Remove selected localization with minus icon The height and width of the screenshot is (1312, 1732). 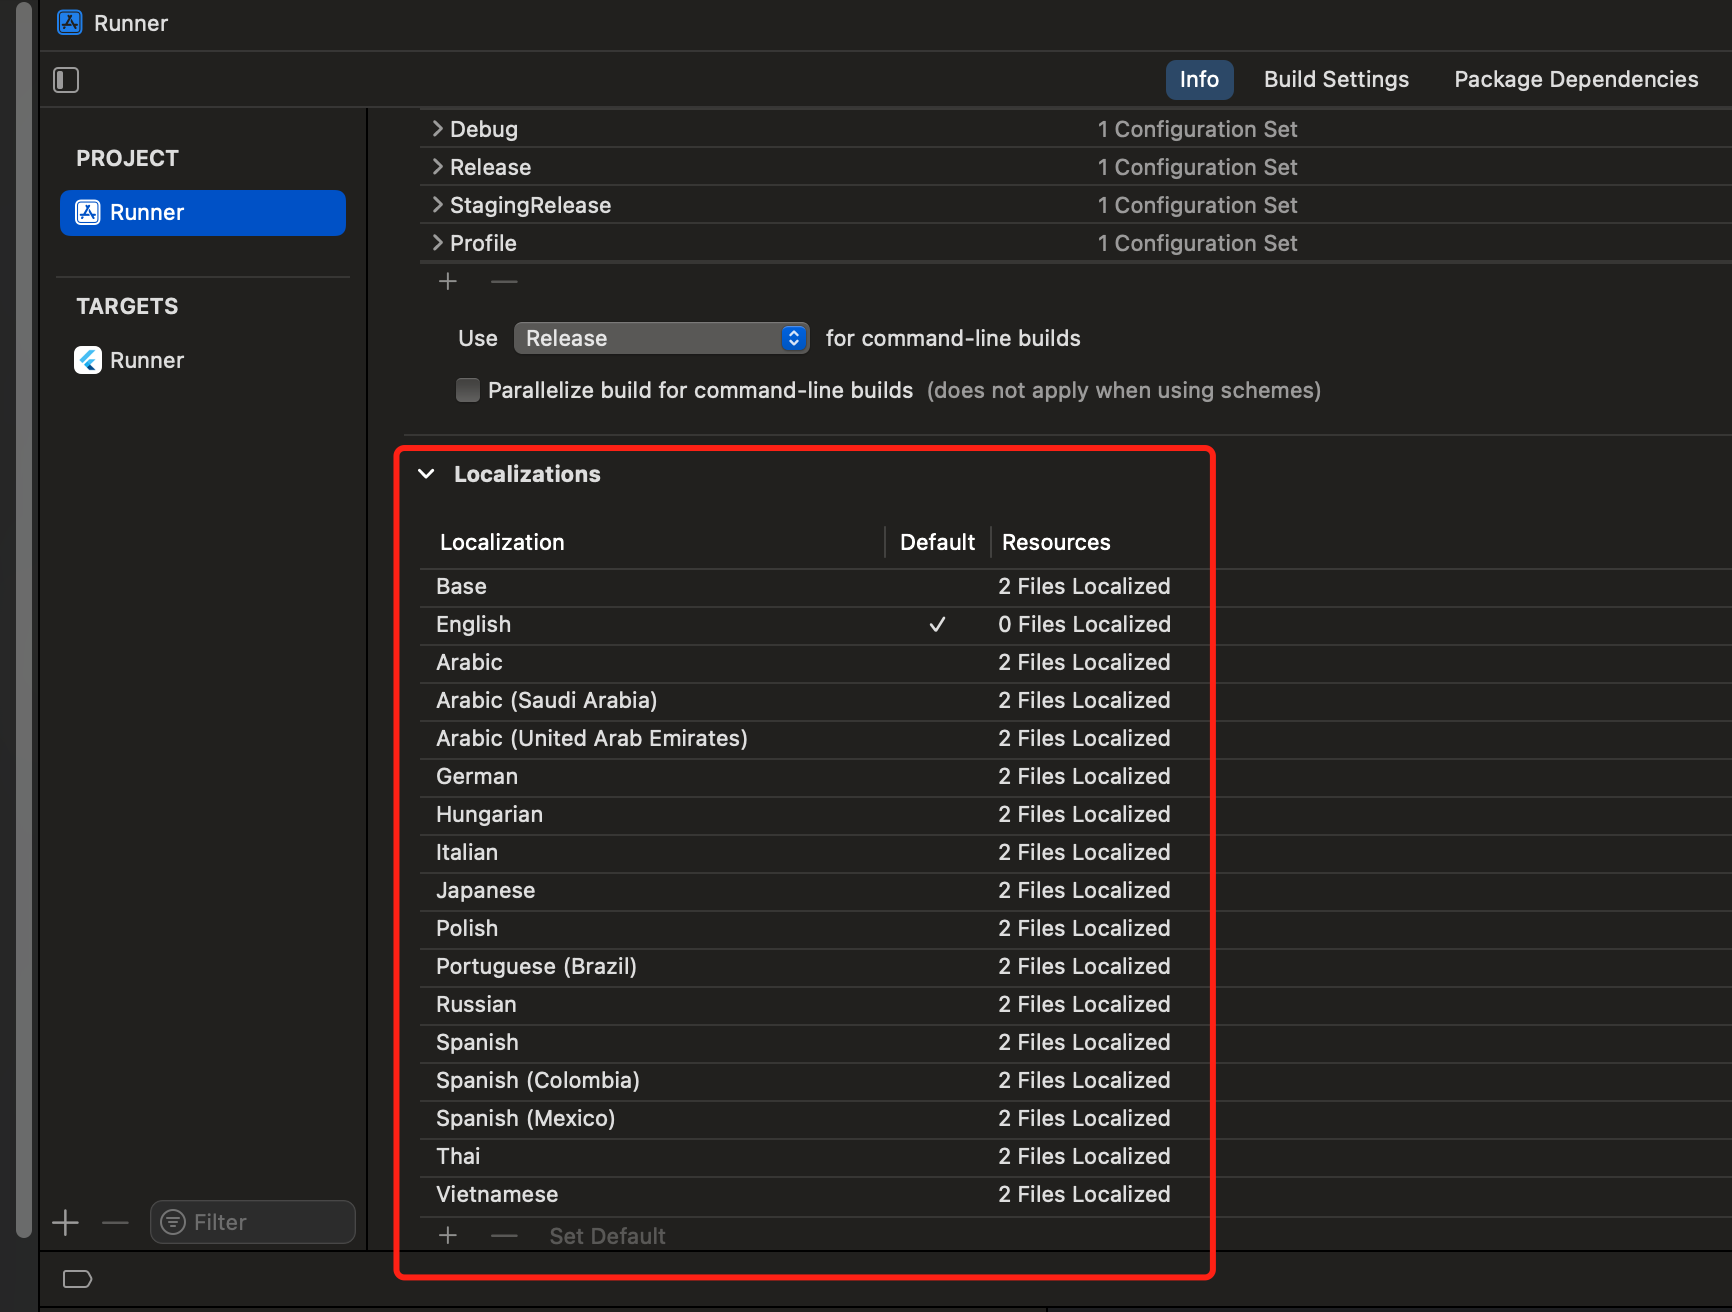coord(504,1236)
